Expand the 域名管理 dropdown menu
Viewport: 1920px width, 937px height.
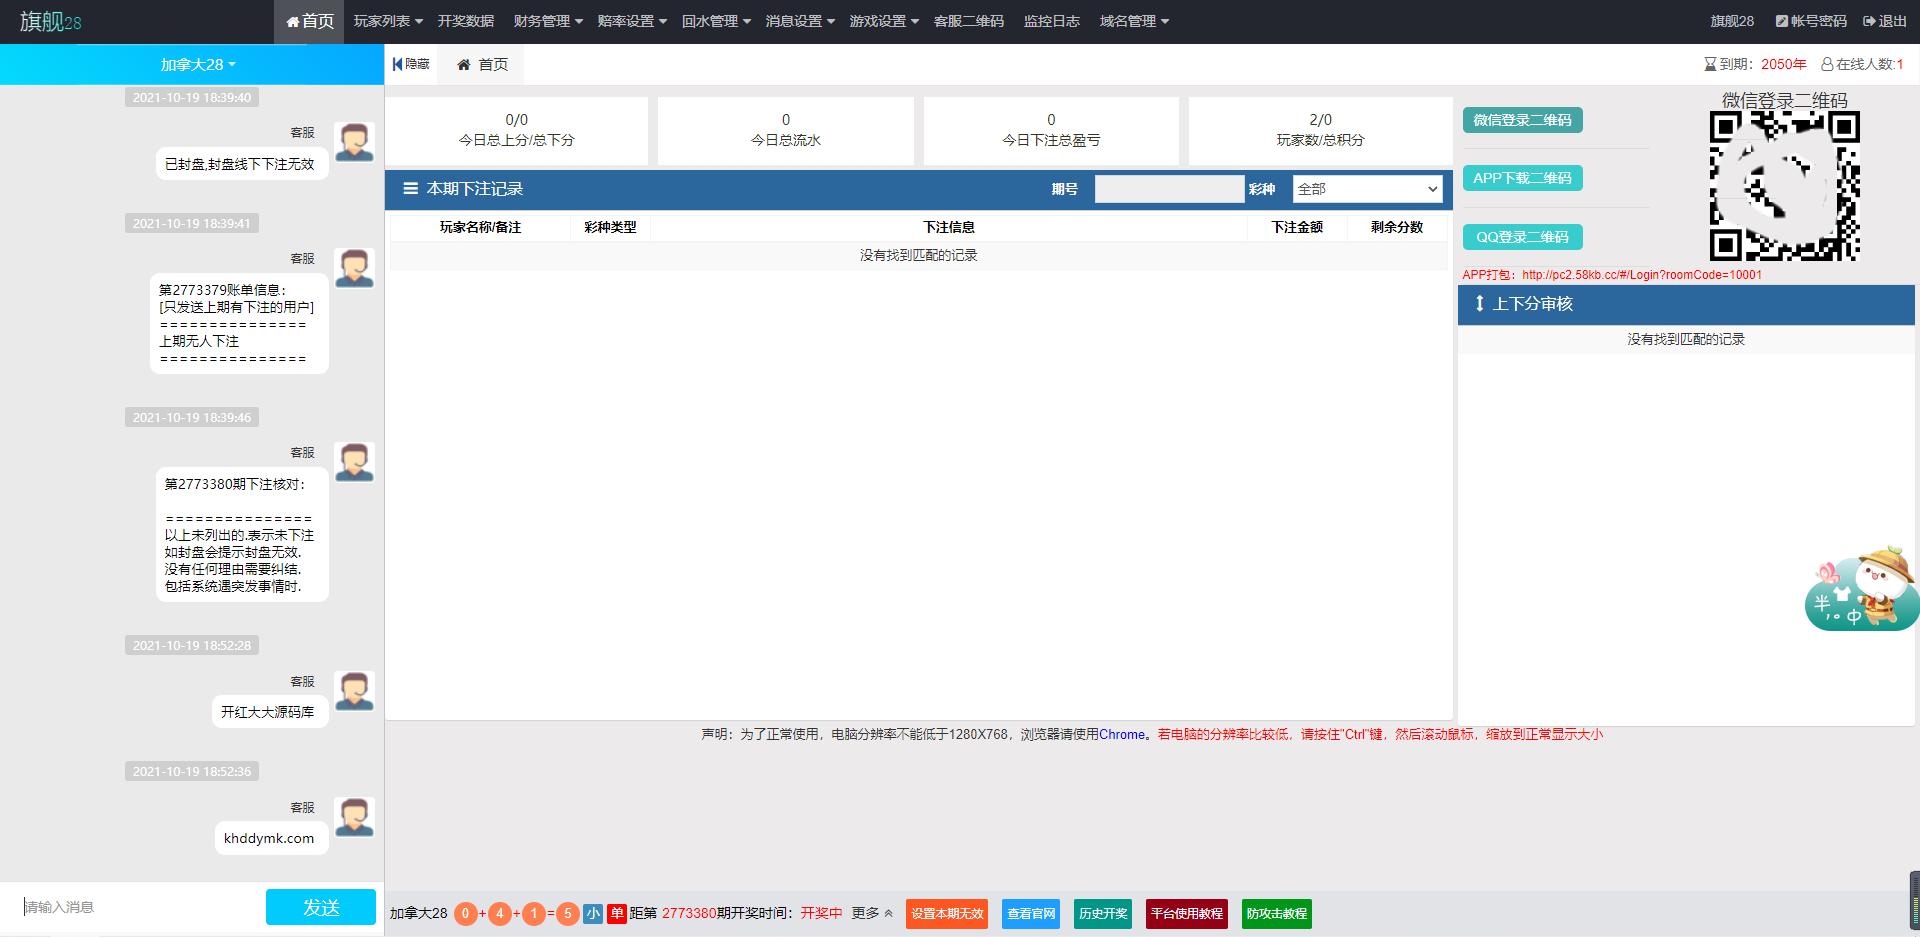click(x=1134, y=21)
